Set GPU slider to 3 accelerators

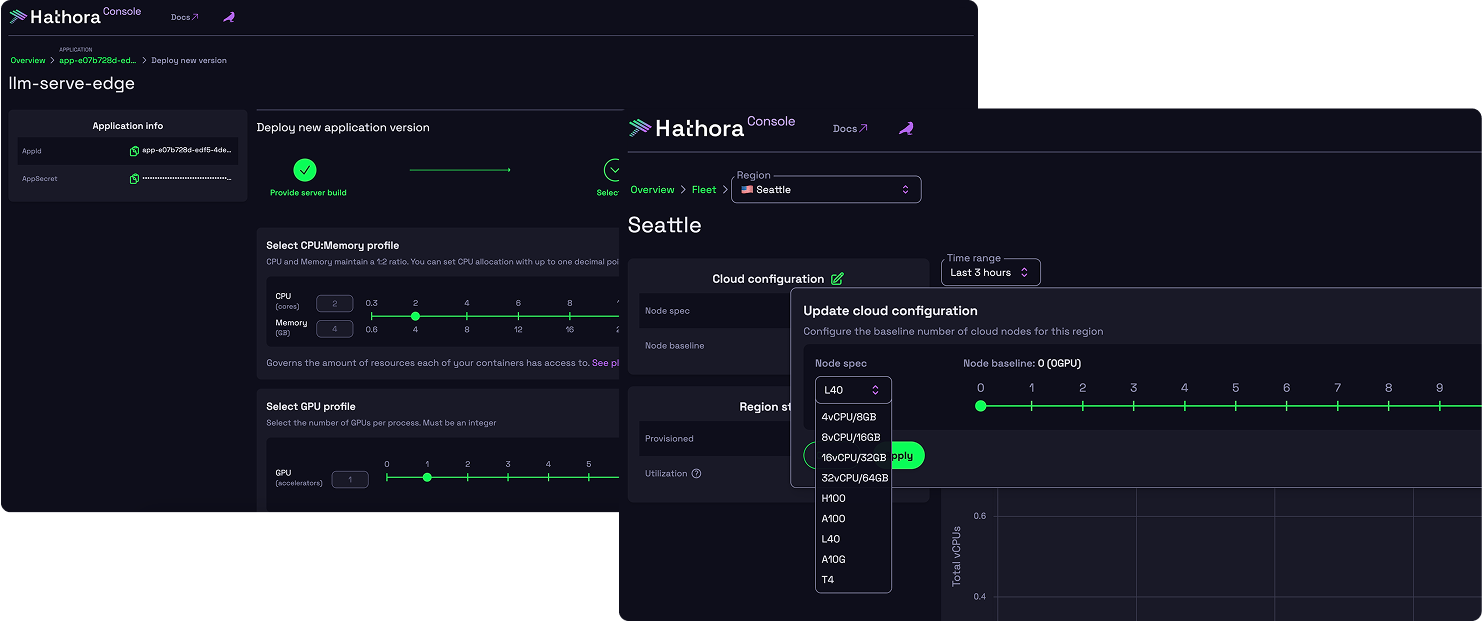pos(508,478)
